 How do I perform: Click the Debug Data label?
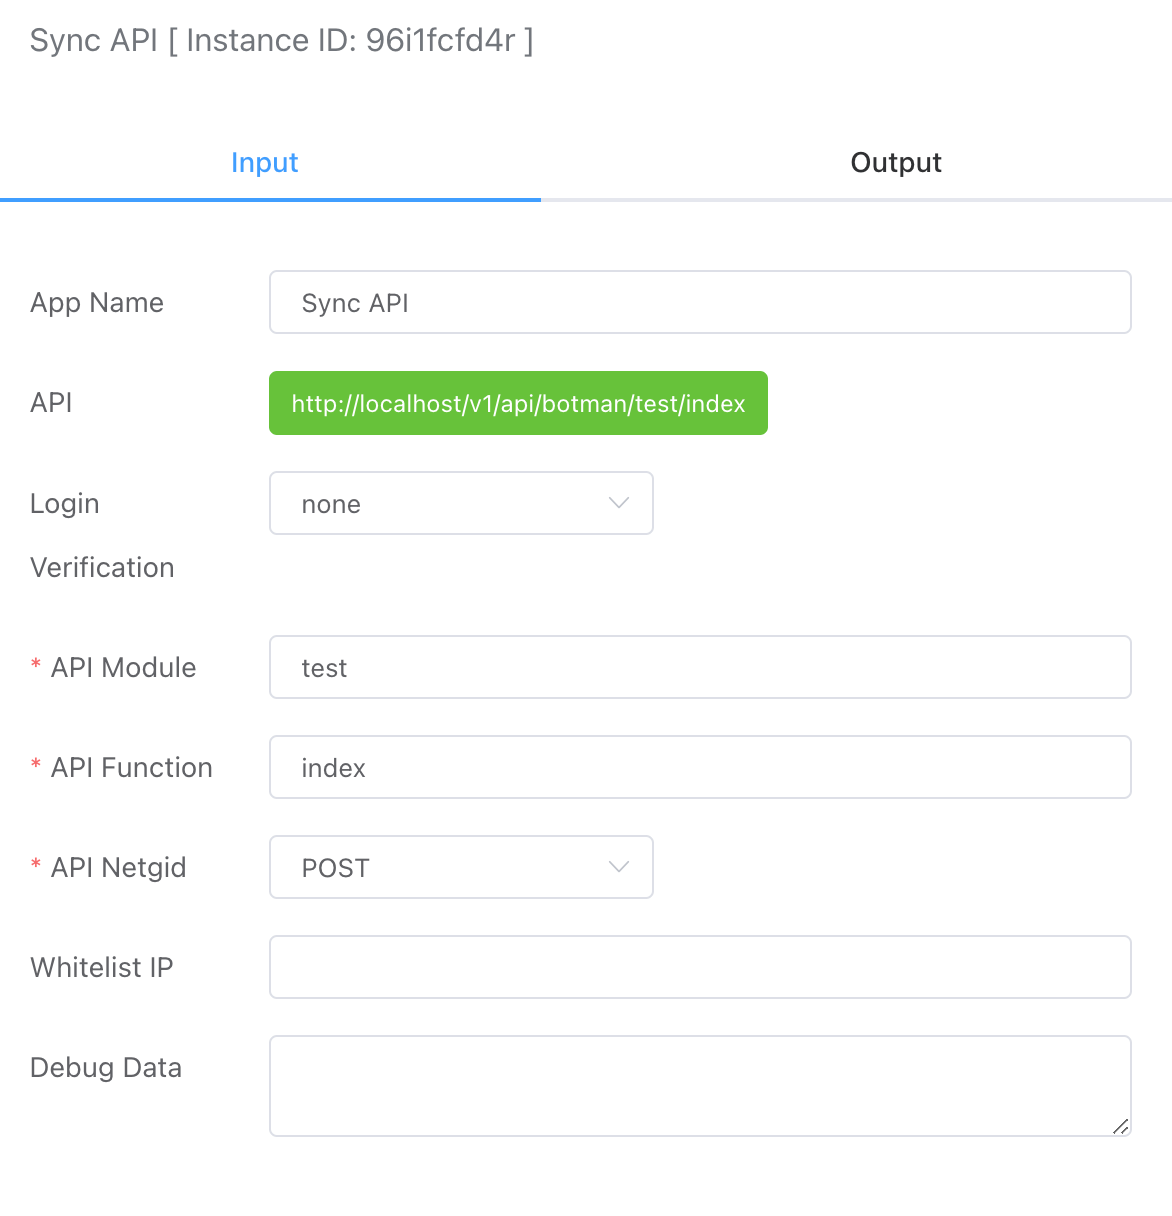point(106,1068)
